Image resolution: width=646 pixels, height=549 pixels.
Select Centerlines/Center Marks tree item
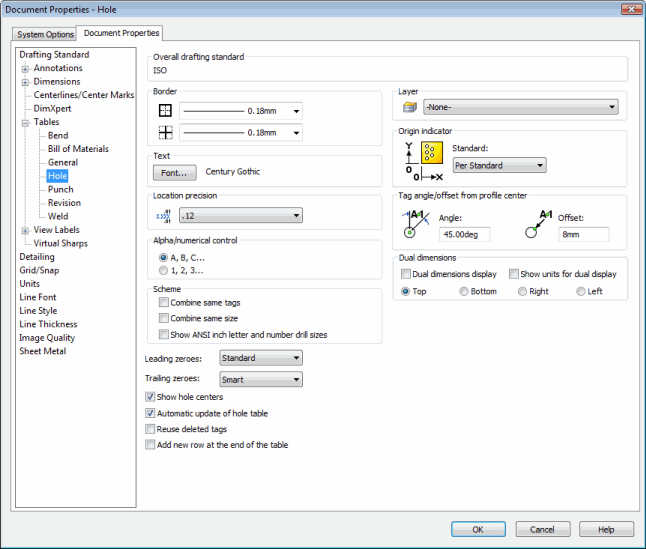(84, 95)
